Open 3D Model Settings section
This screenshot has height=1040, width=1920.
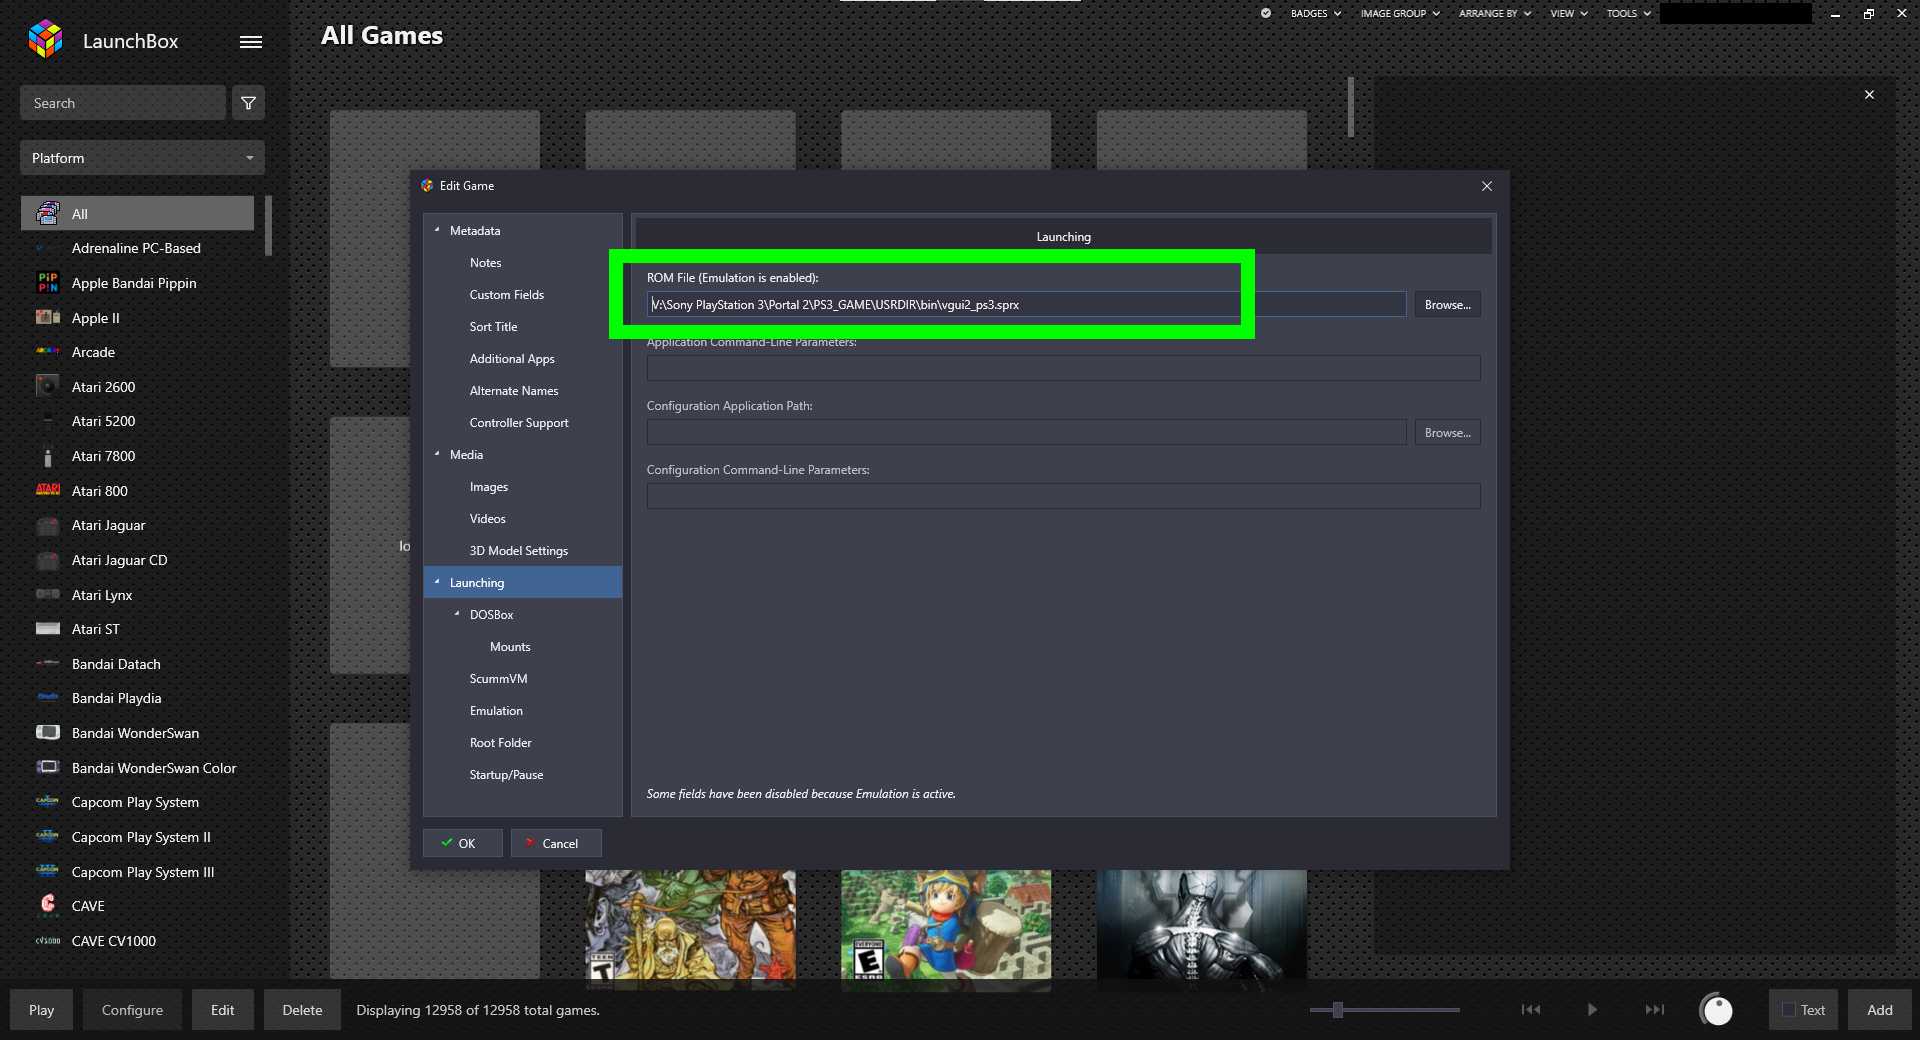pyautogui.click(x=519, y=550)
